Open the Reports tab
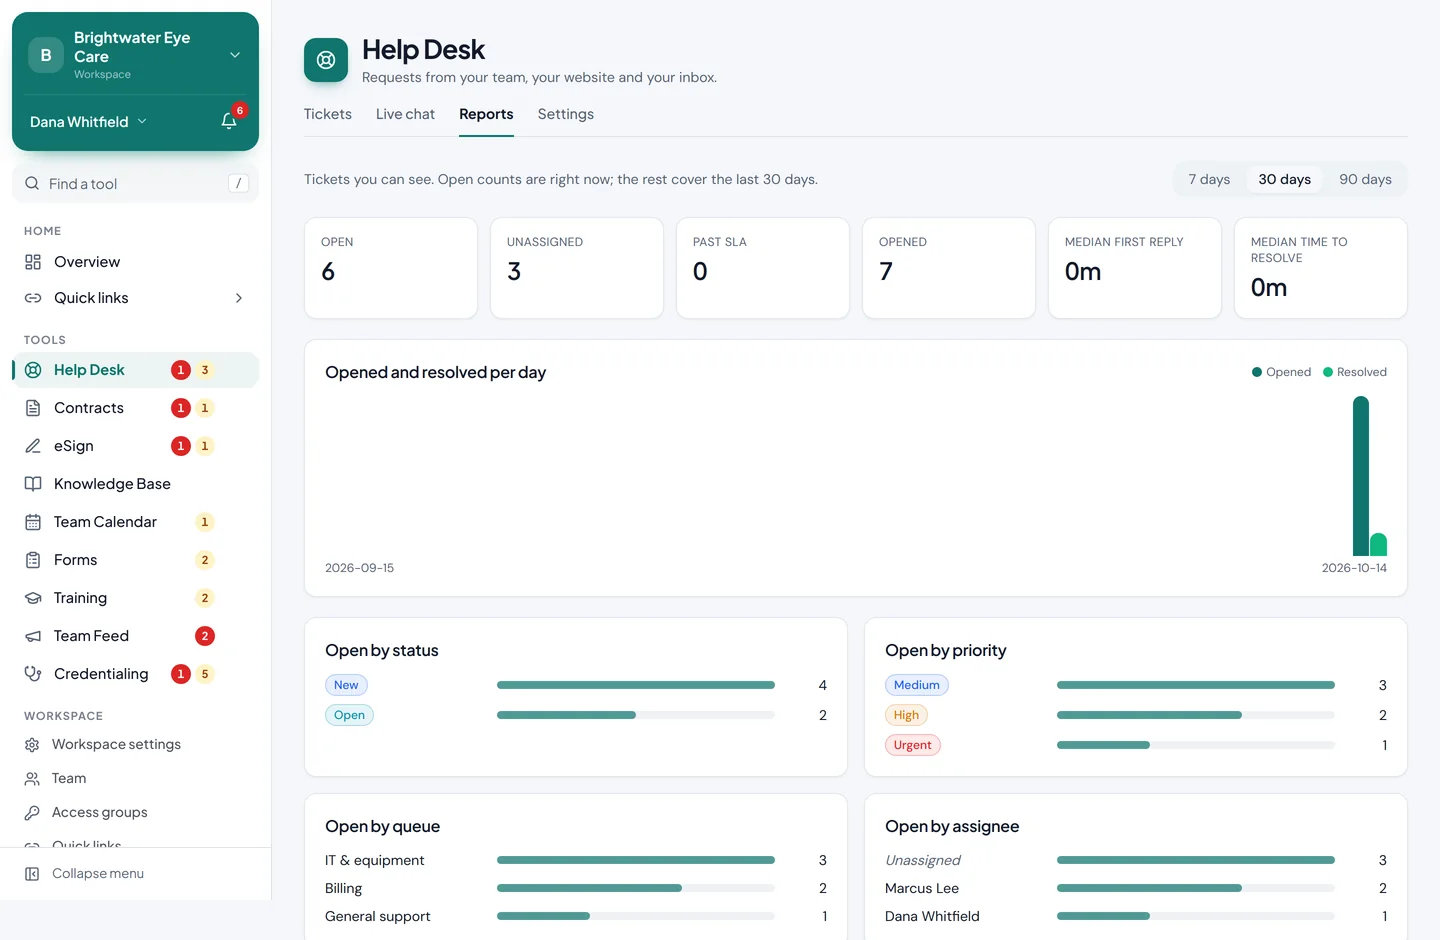This screenshot has height=940, width=1440. tap(486, 115)
